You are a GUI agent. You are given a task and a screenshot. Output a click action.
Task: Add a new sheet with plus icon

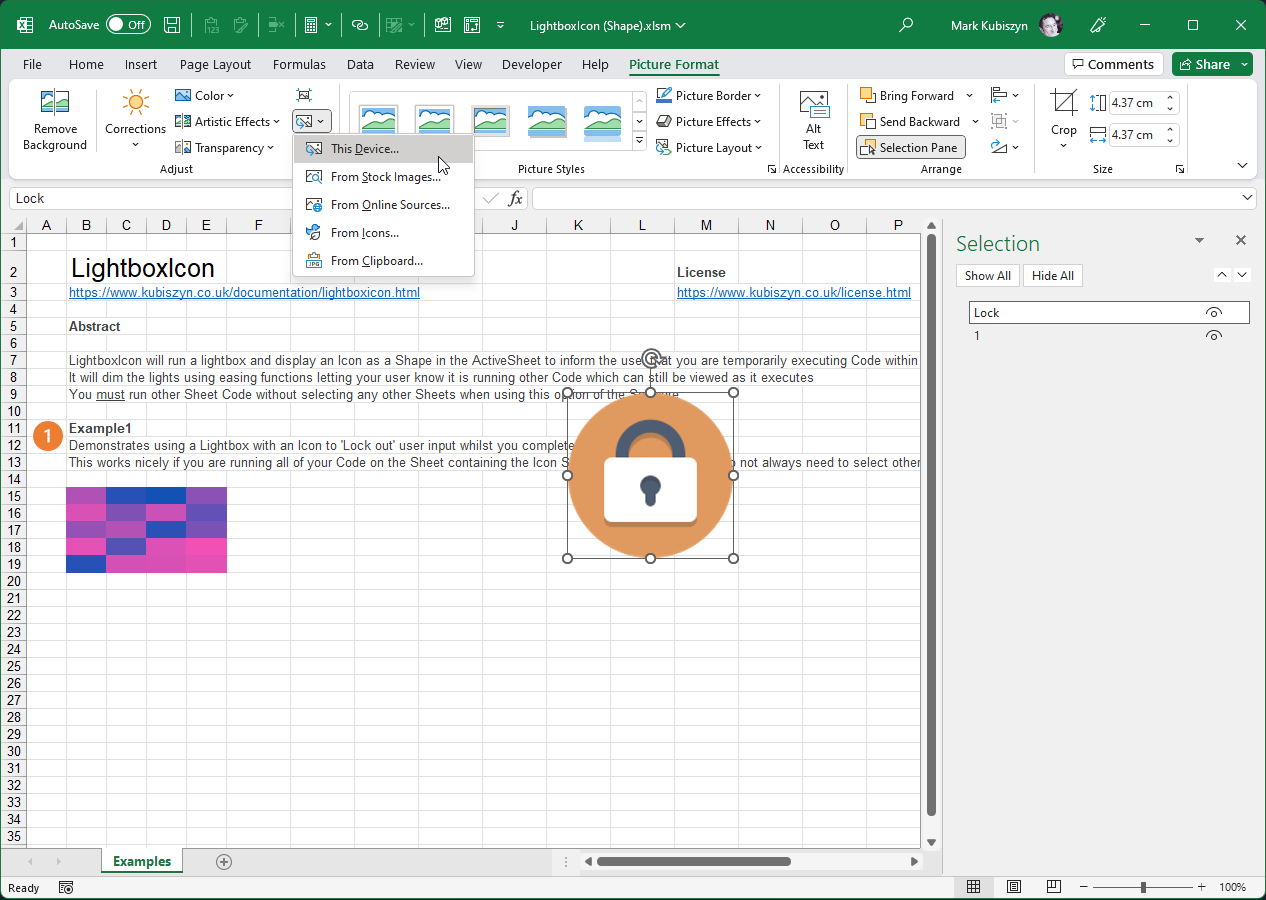click(x=224, y=861)
